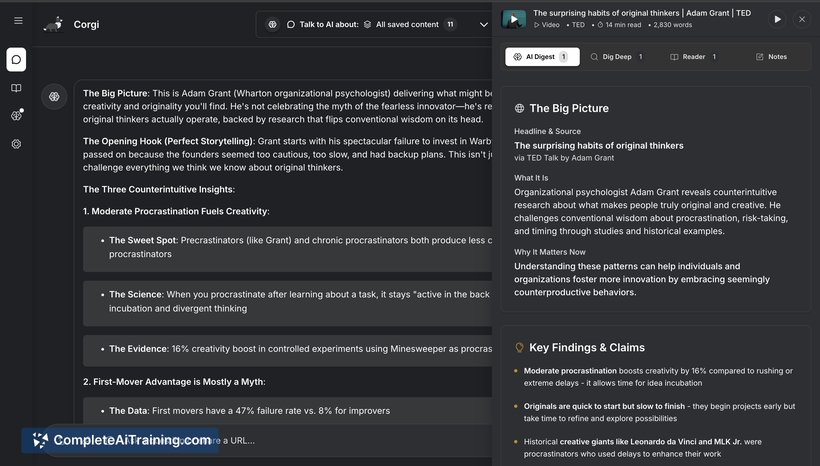This screenshot has width=820, height=466.
Task: Click the Video type label in header
Action: pos(546,25)
